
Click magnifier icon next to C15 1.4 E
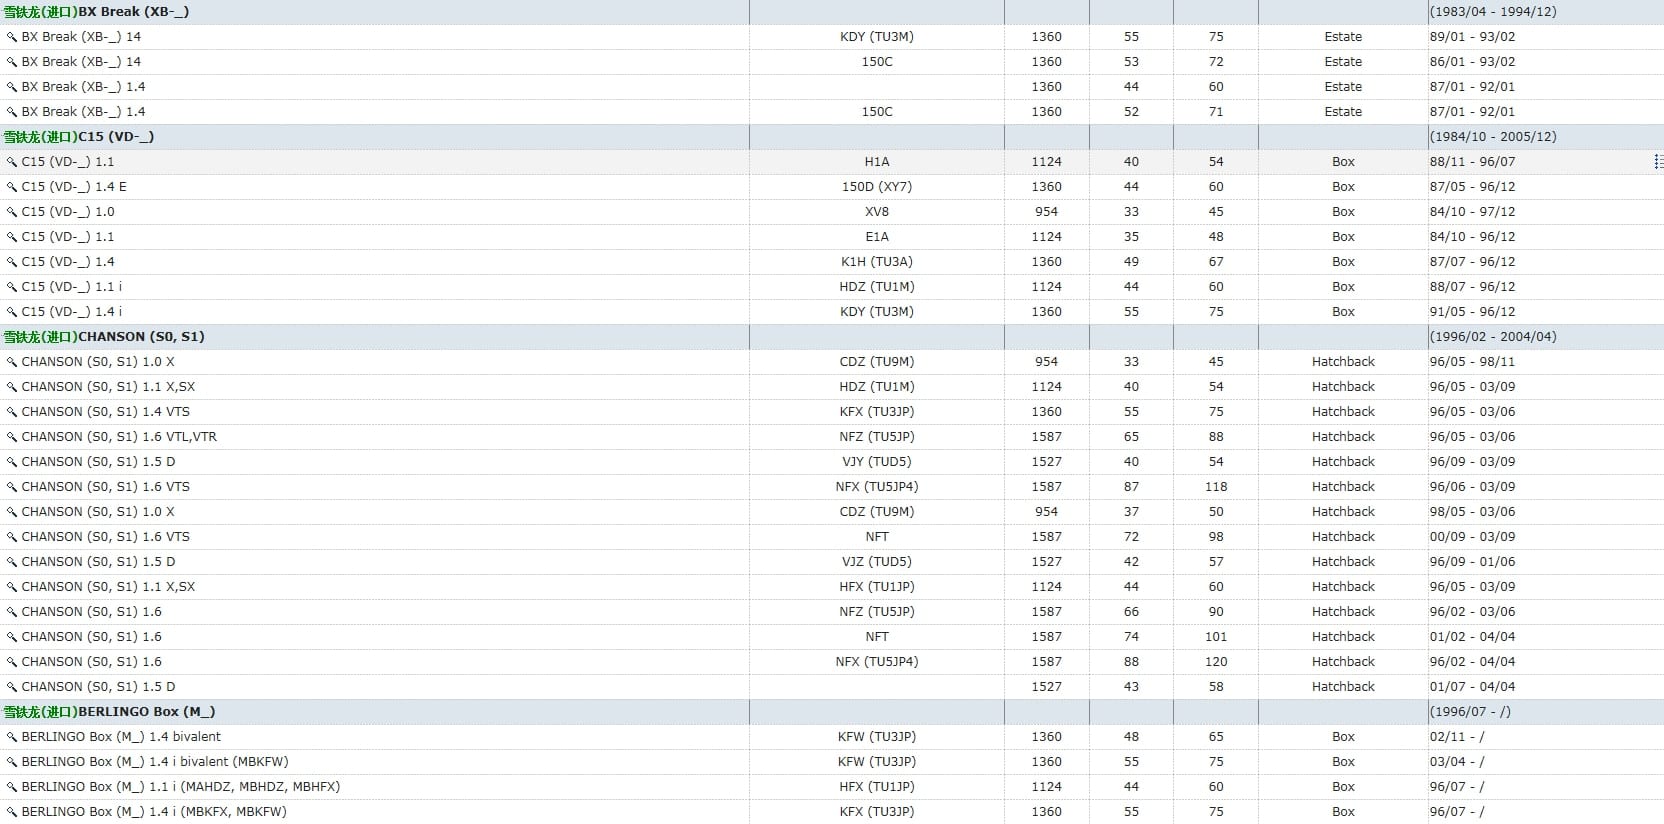12,187
